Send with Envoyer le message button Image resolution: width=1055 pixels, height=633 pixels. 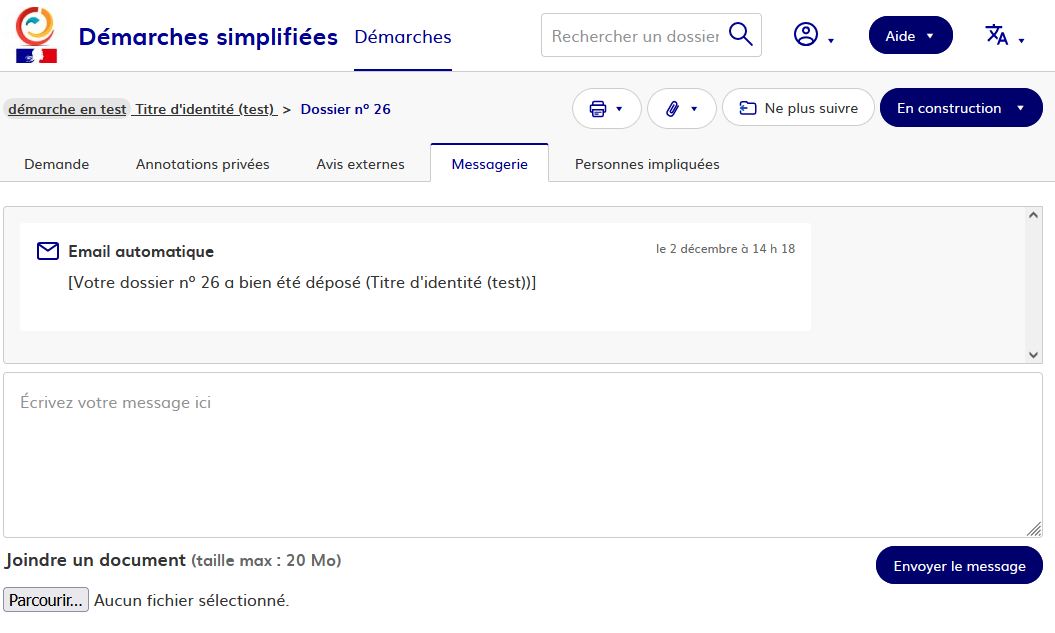click(959, 566)
